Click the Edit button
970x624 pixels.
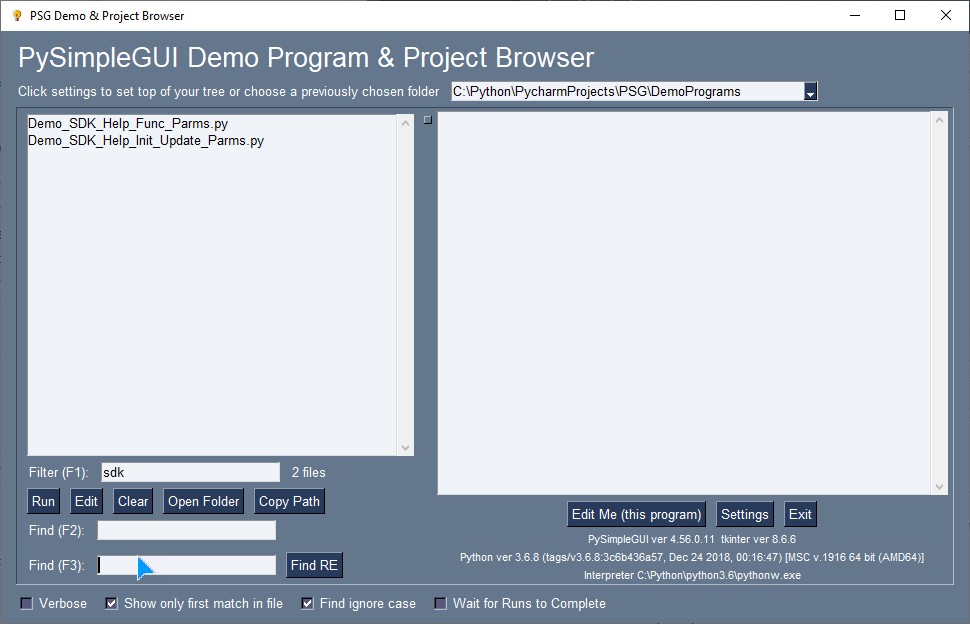[x=86, y=502]
